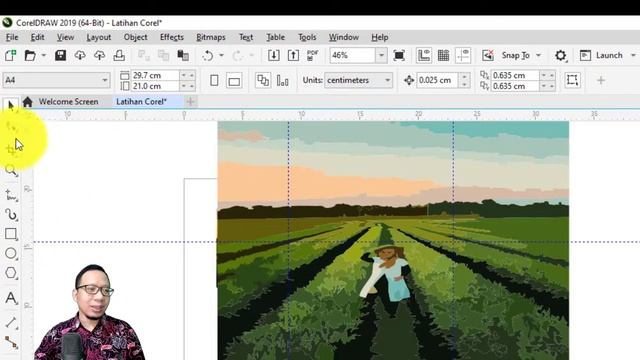
Task: Open the Bitmaps menu
Action: click(211, 37)
